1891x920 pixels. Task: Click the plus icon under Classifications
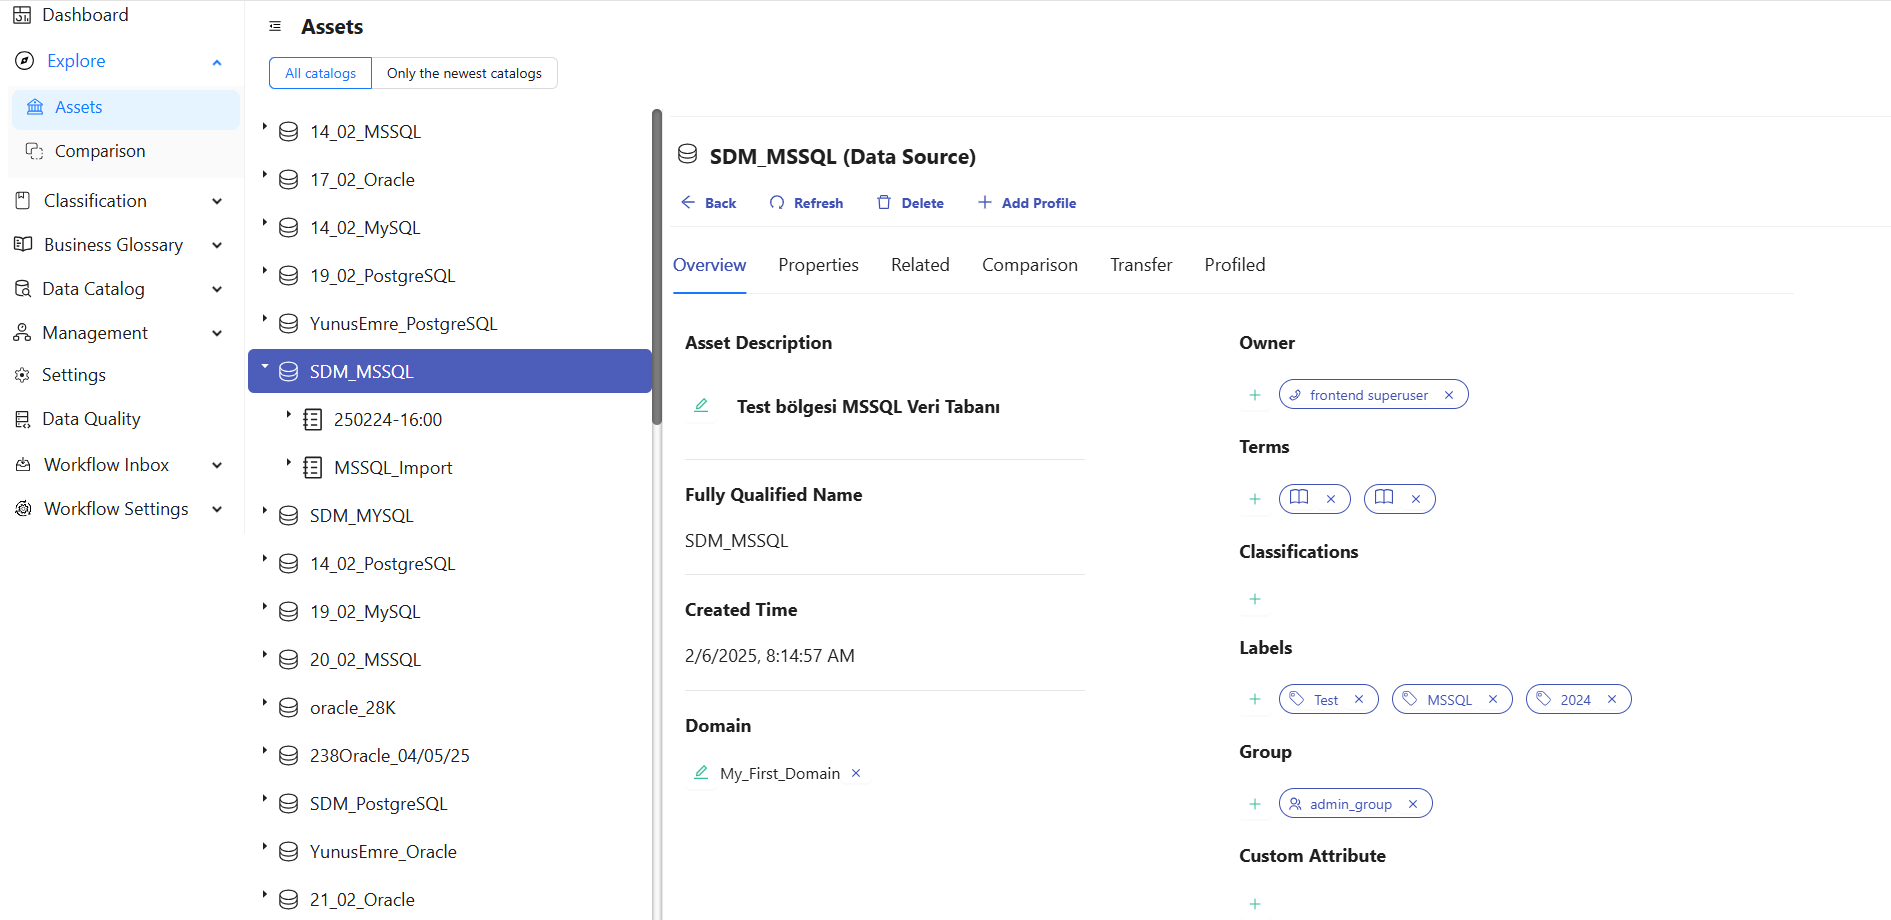click(x=1255, y=599)
